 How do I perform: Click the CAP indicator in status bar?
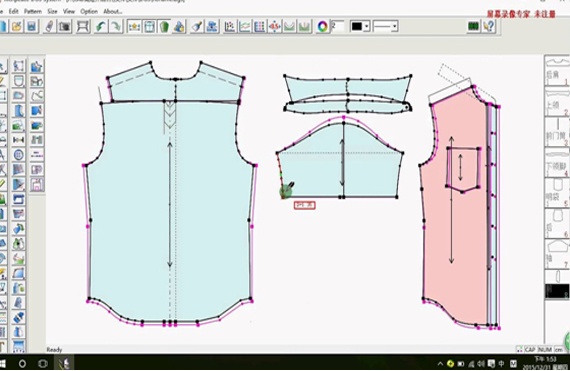point(530,349)
